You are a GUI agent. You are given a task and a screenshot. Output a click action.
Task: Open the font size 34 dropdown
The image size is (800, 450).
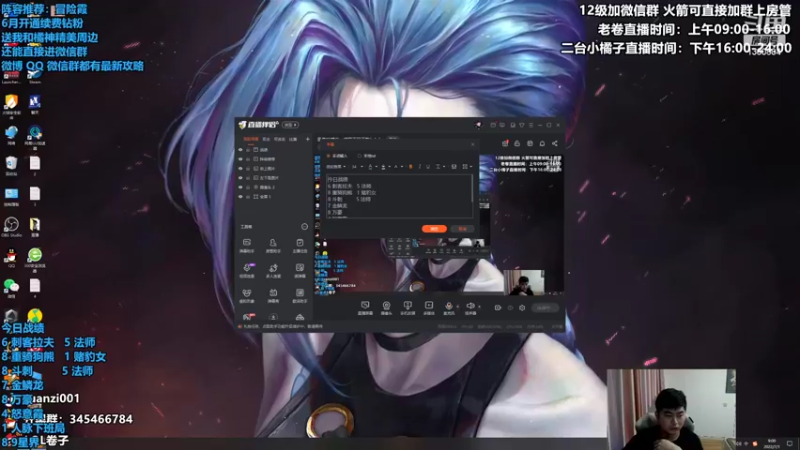tap(357, 166)
